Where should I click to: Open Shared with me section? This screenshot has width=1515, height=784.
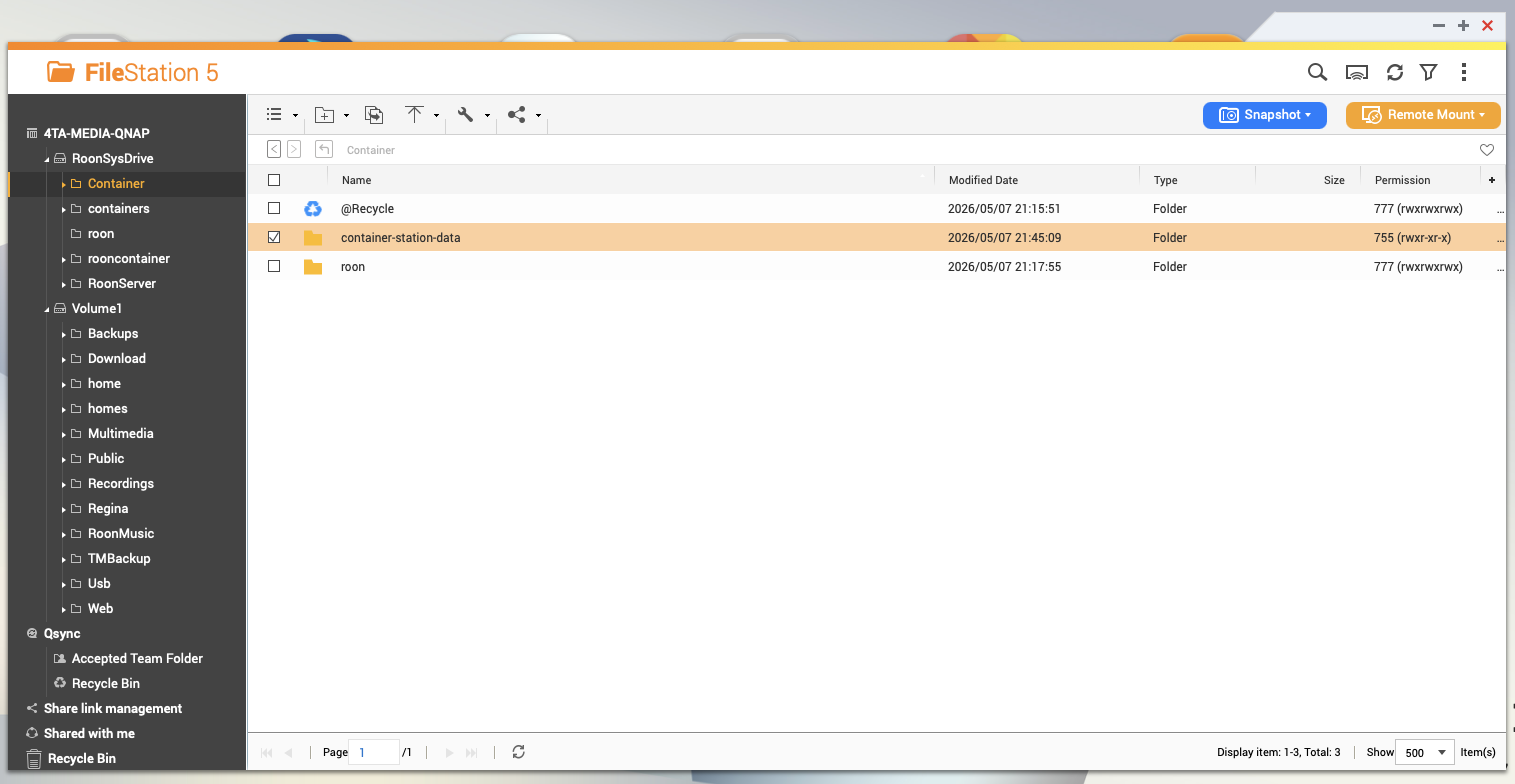click(x=89, y=733)
